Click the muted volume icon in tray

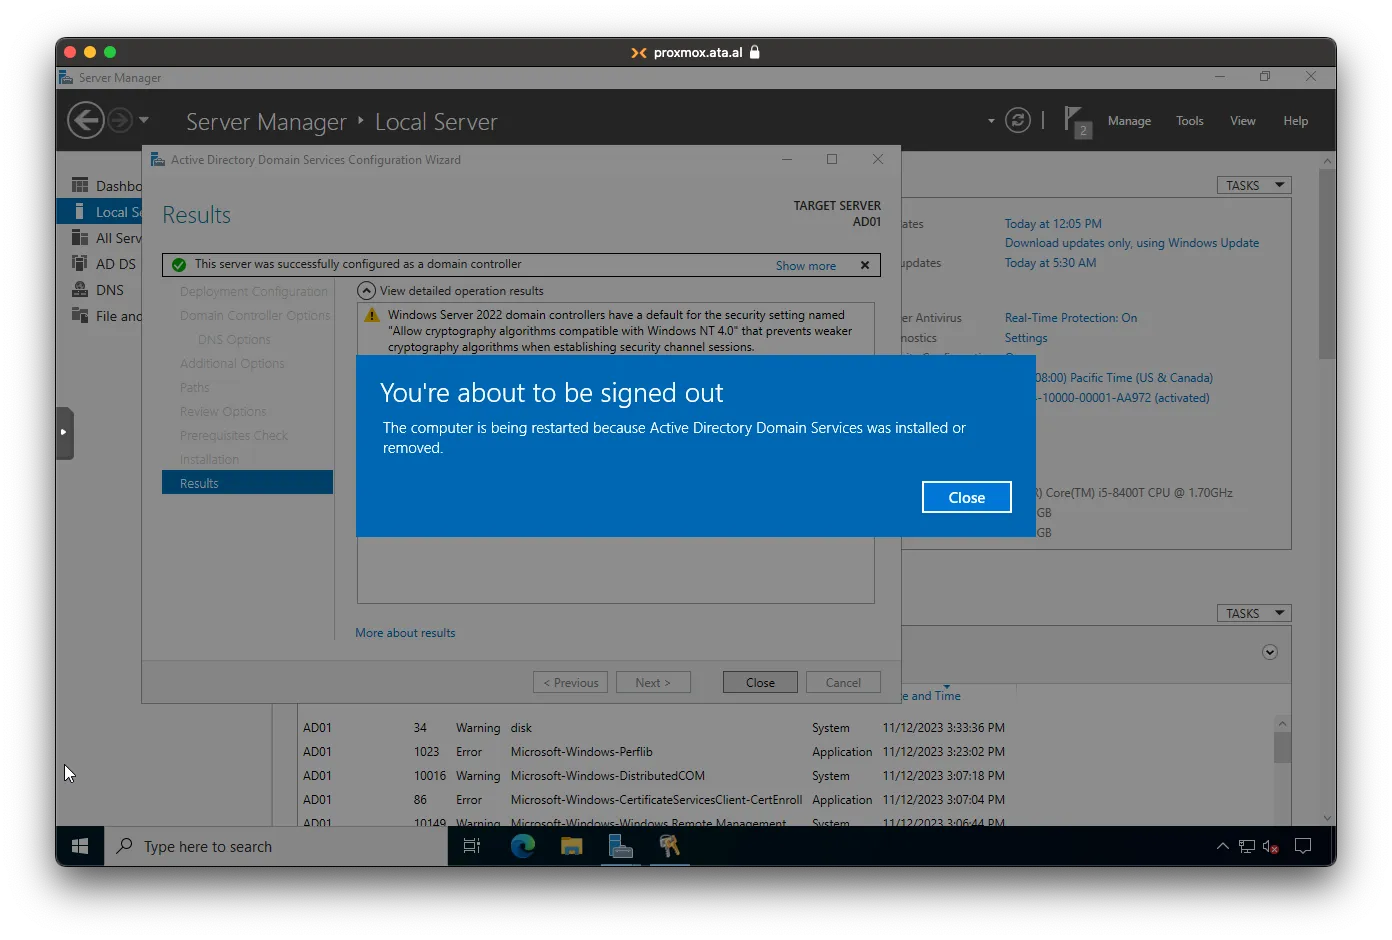click(1270, 846)
